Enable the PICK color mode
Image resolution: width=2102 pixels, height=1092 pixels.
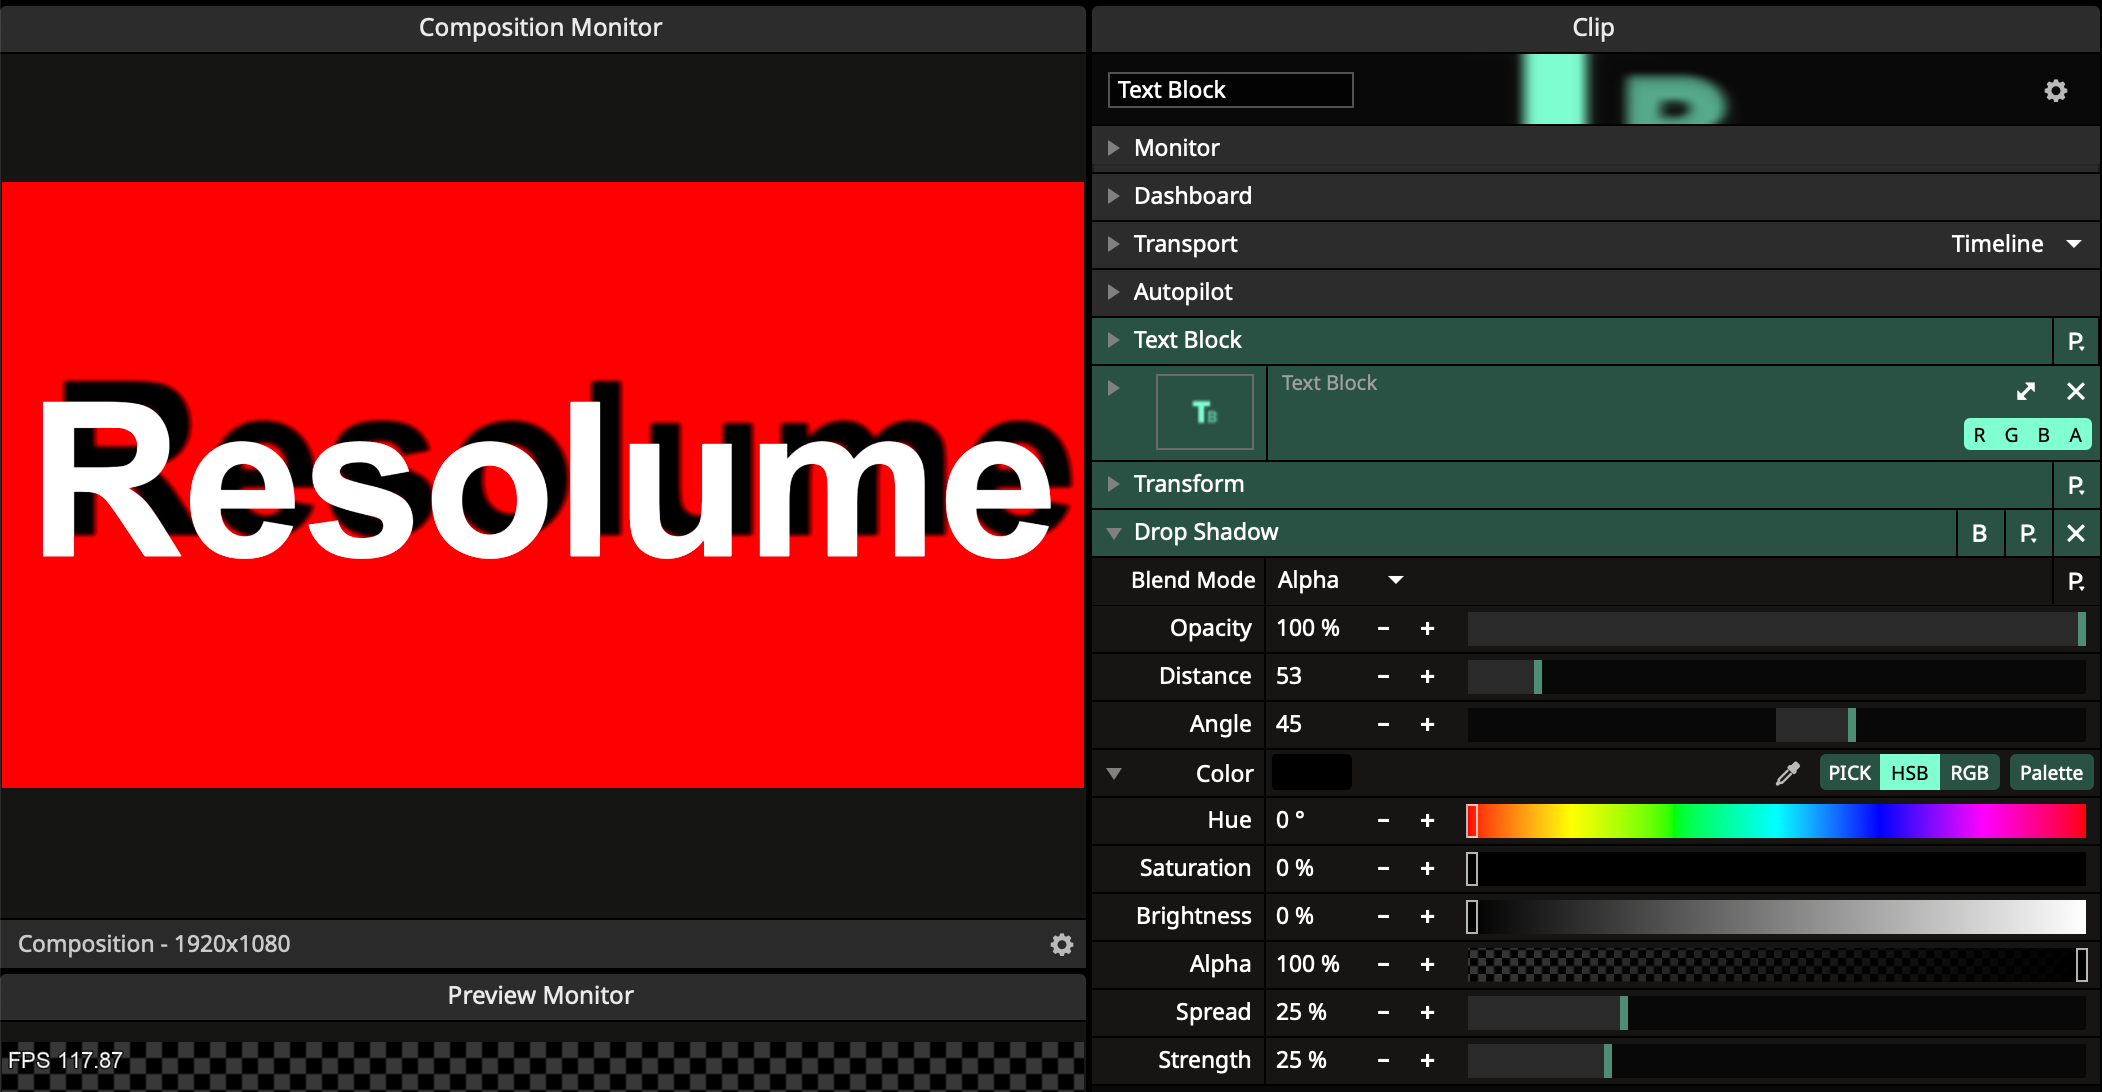point(1849,773)
